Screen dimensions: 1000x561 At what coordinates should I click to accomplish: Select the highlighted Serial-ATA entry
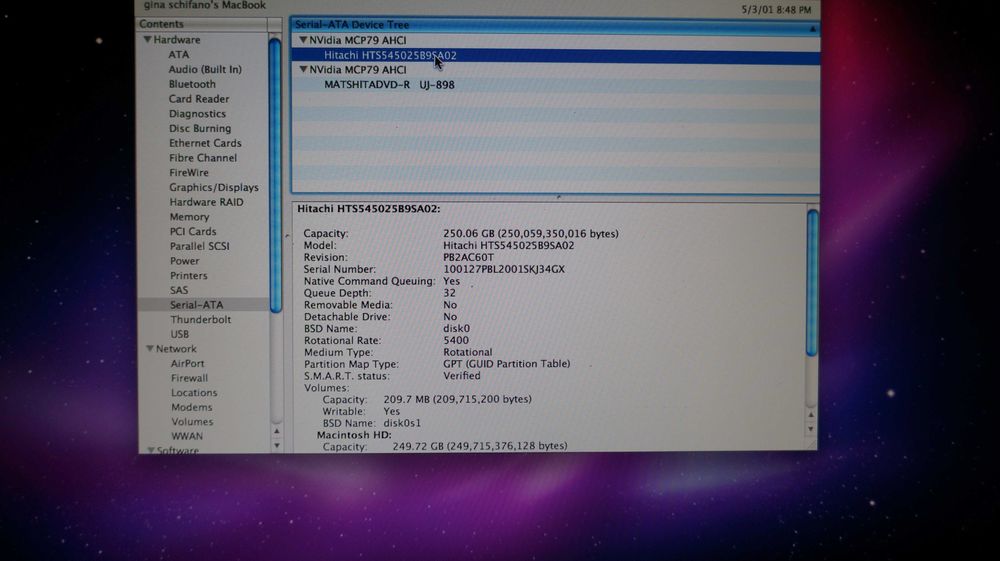tap(196, 305)
